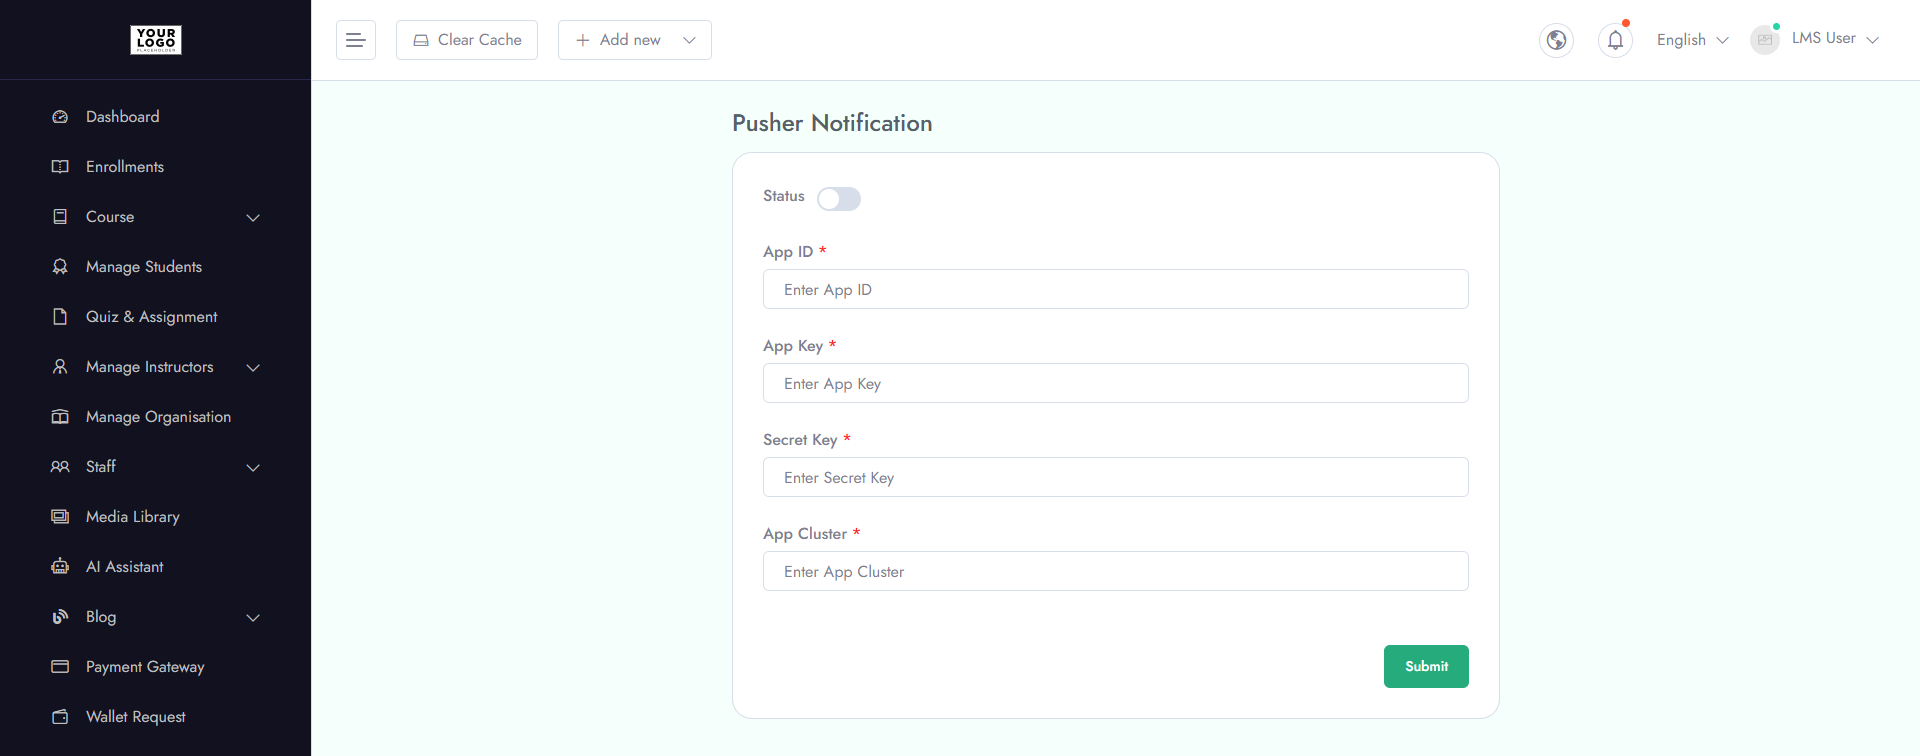This screenshot has height=756, width=1920.
Task: Click the Manage Instructors person icon
Action: click(60, 367)
